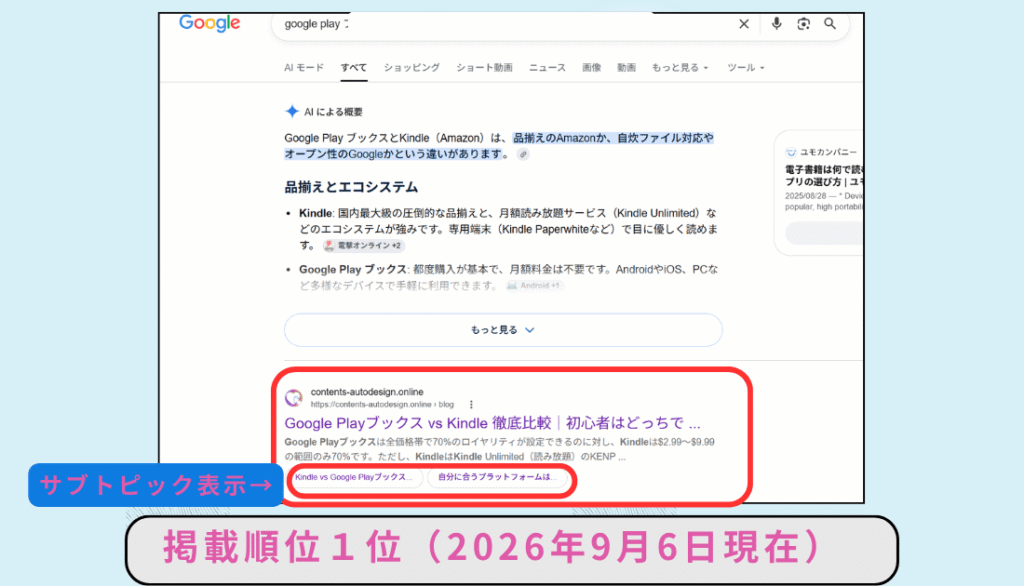Click the contents-autodesign.online site favicon

coord(294,397)
